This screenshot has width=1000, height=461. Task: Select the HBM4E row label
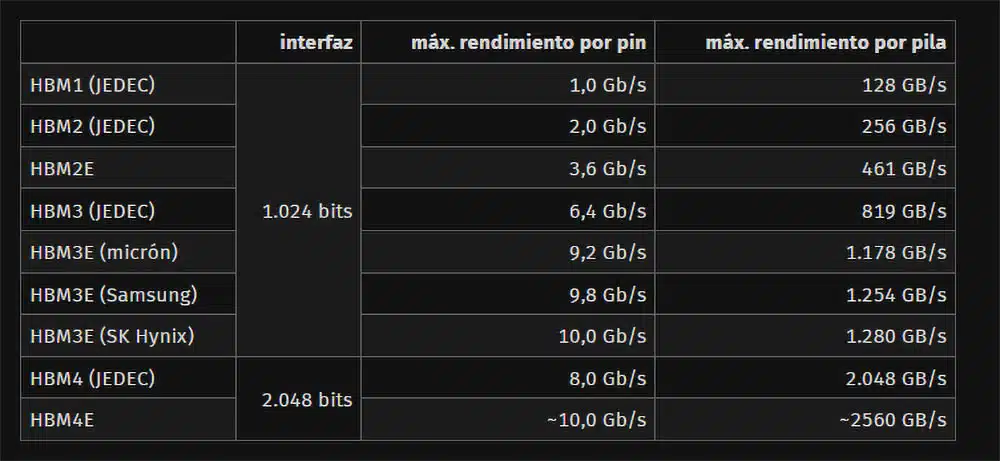(62, 420)
